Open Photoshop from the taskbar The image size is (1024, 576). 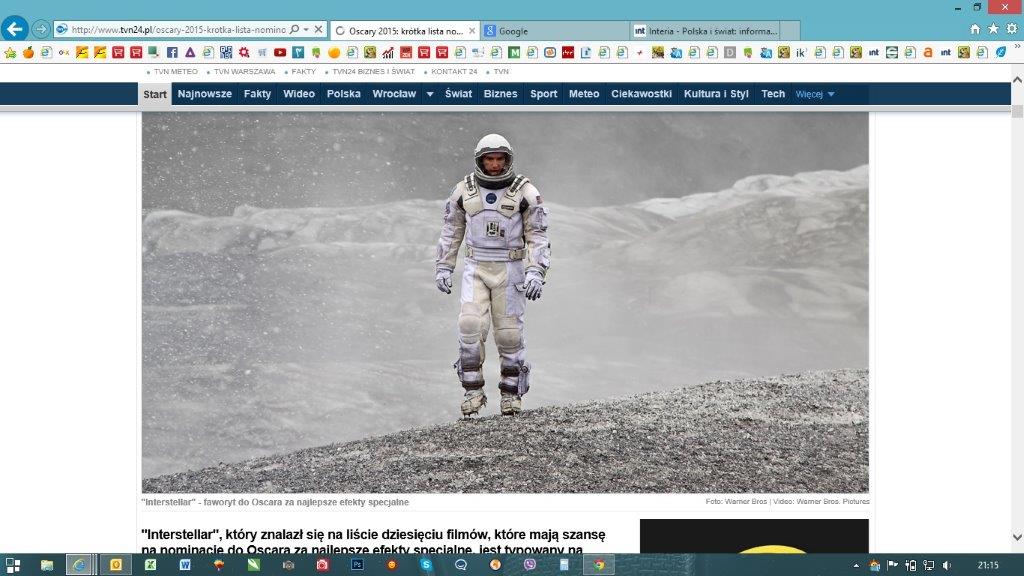tap(357, 565)
